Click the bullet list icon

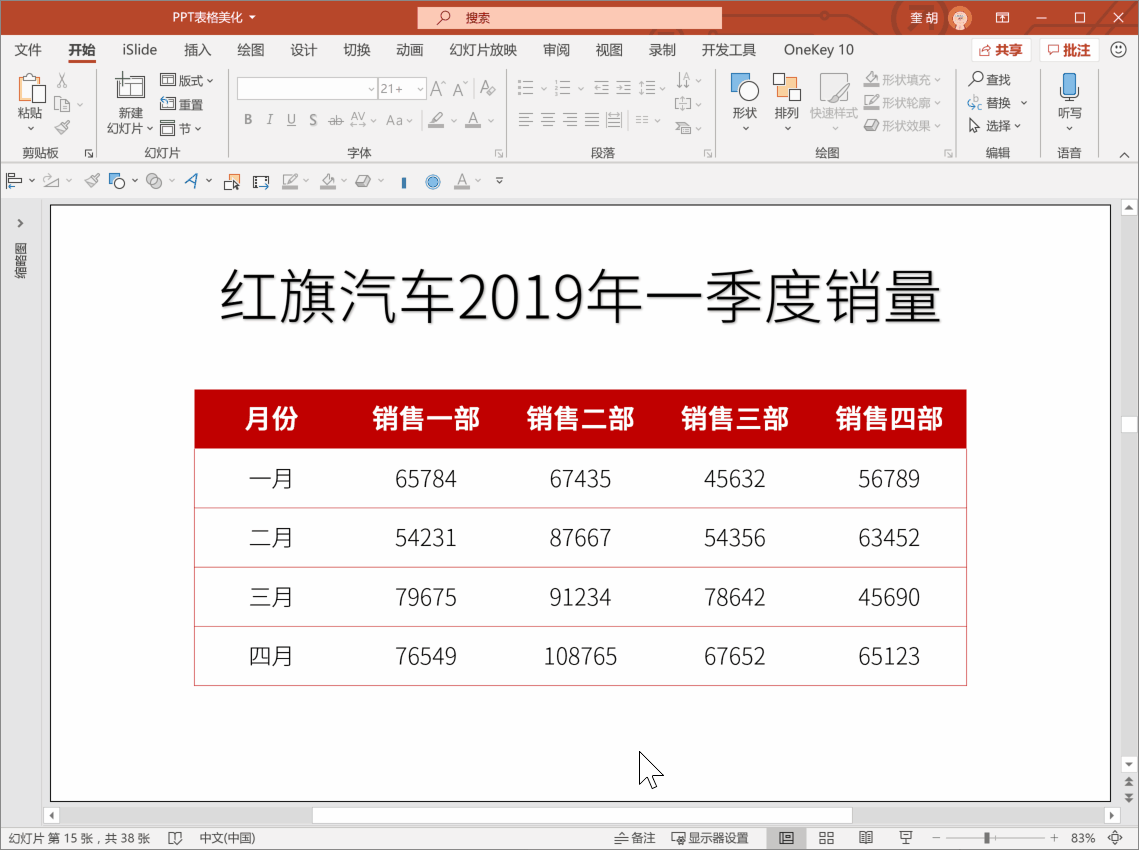(526, 88)
